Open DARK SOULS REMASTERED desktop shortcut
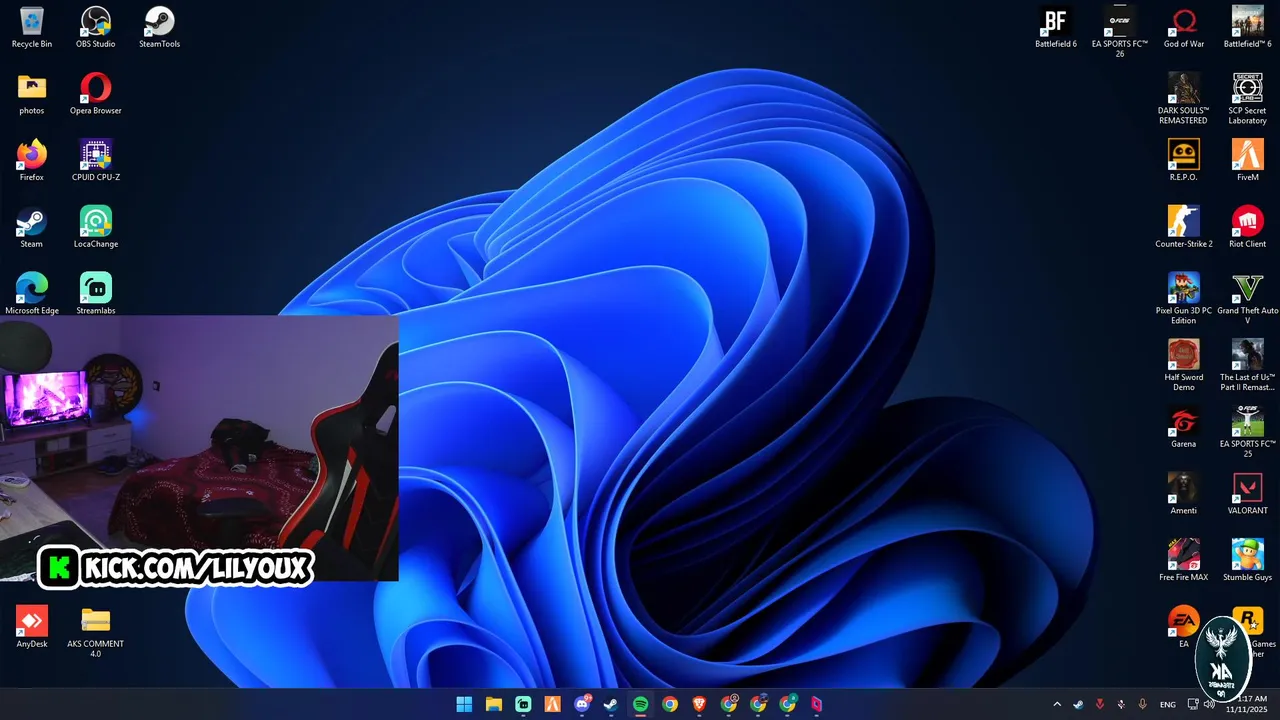Image resolution: width=1280 pixels, height=720 pixels. 1184,98
